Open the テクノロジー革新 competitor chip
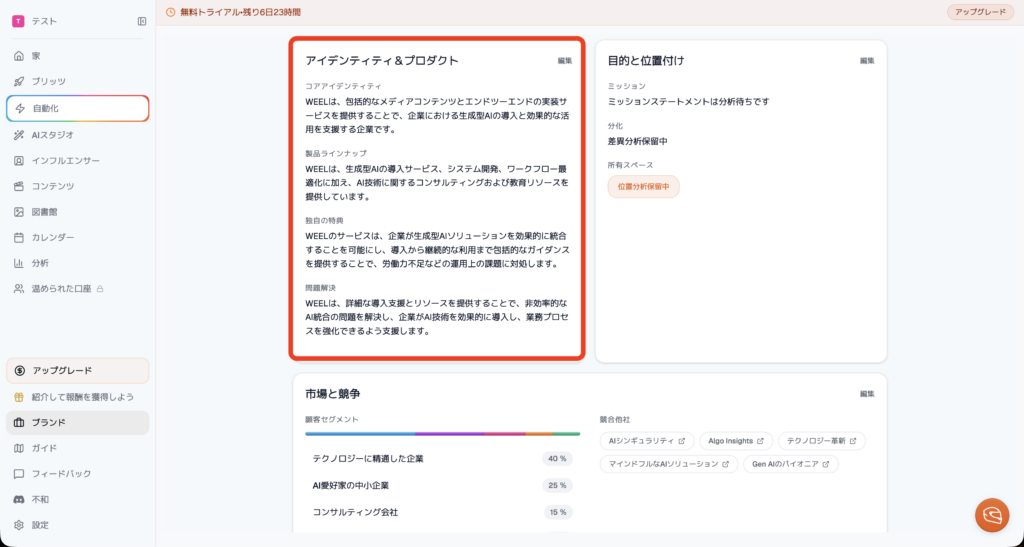Image resolution: width=1024 pixels, height=547 pixels. (x=822, y=441)
